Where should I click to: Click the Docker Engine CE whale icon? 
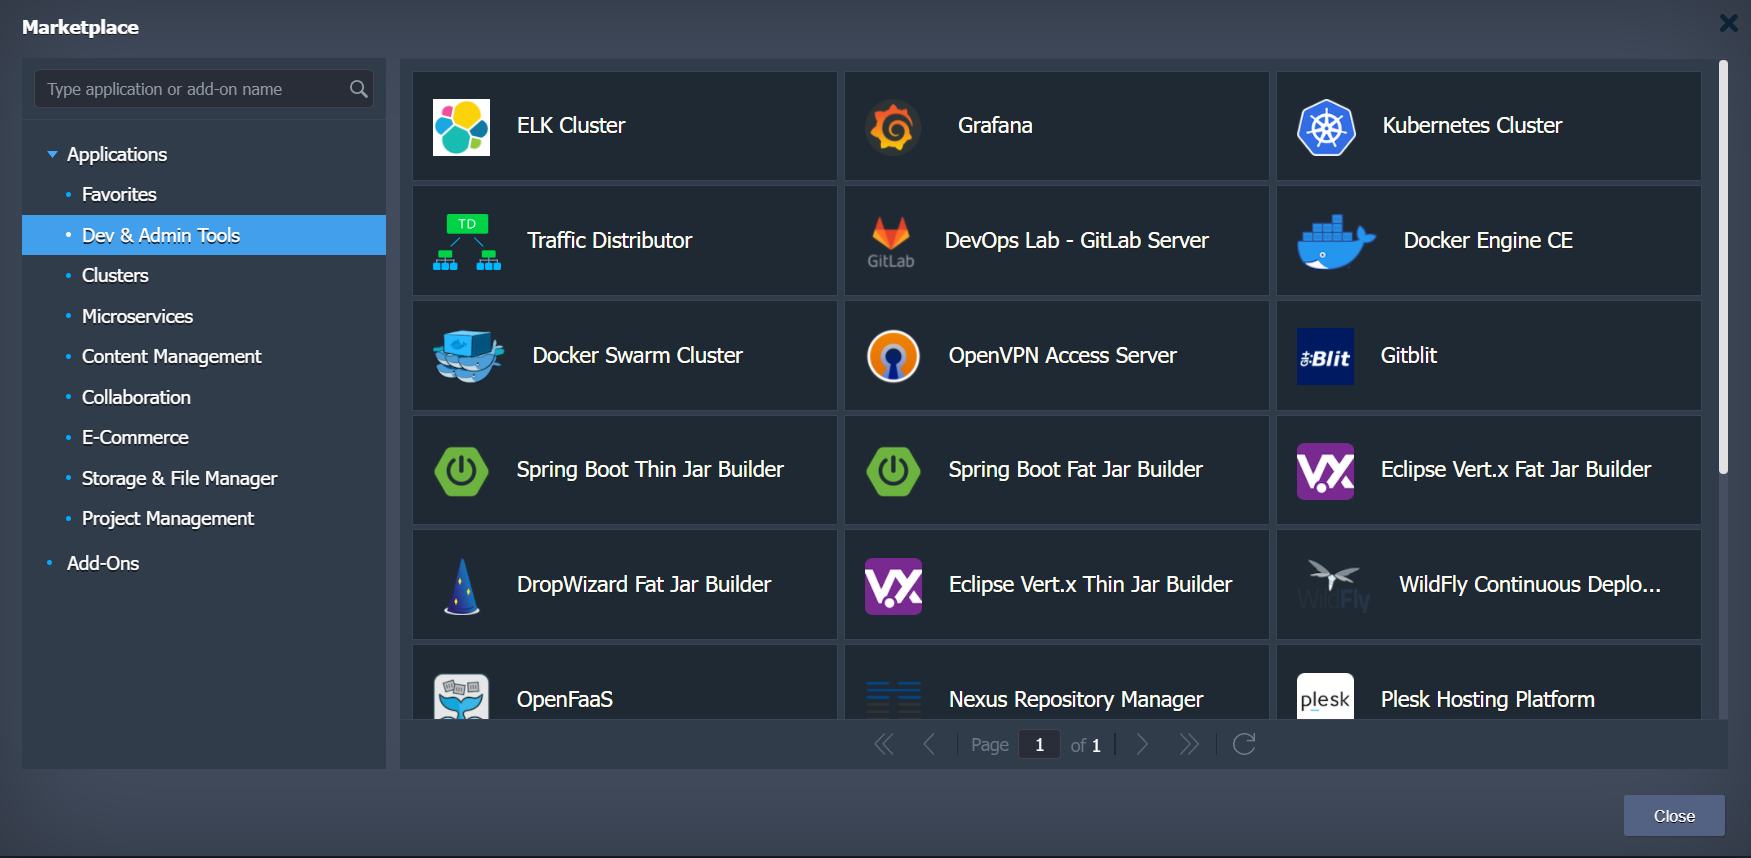(x=1336, y=242)
